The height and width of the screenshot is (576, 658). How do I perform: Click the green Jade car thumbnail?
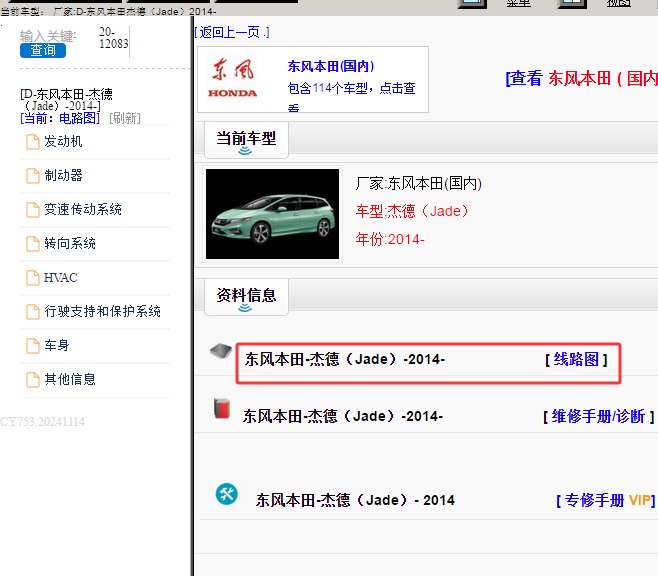pyautogui.click(x=272, y=213)
